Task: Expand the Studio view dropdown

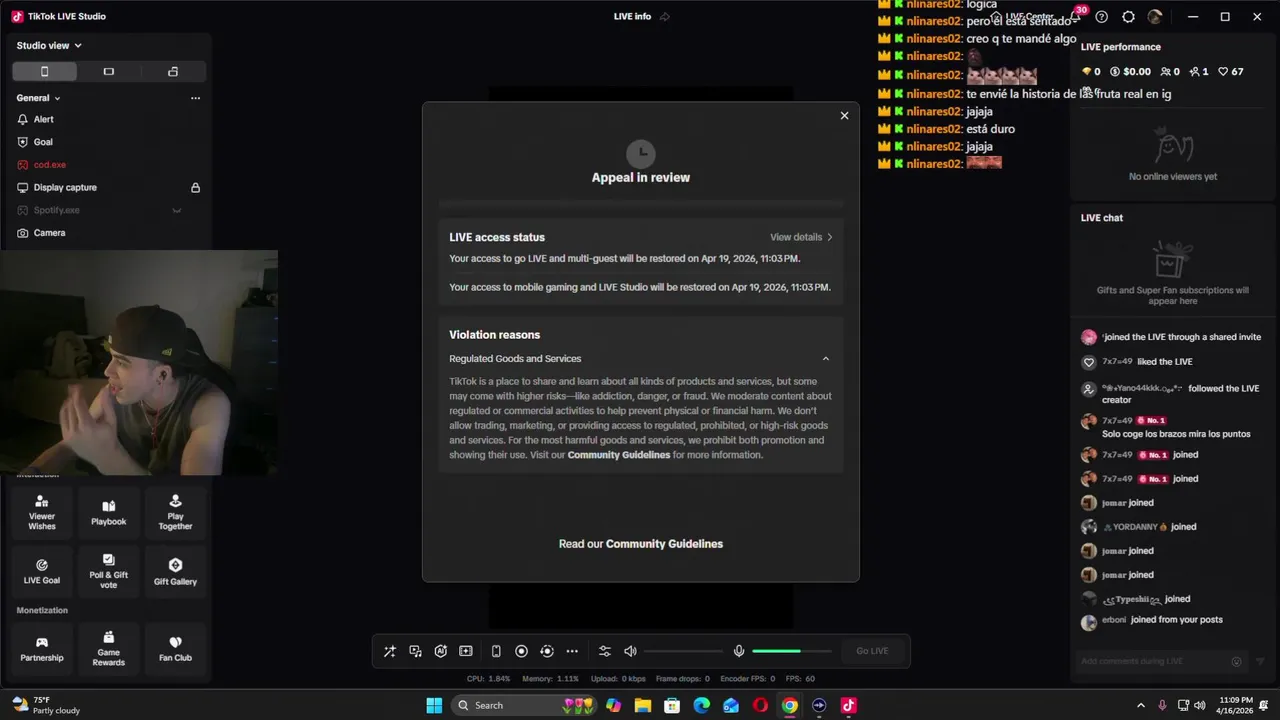Action: point(49,46)
